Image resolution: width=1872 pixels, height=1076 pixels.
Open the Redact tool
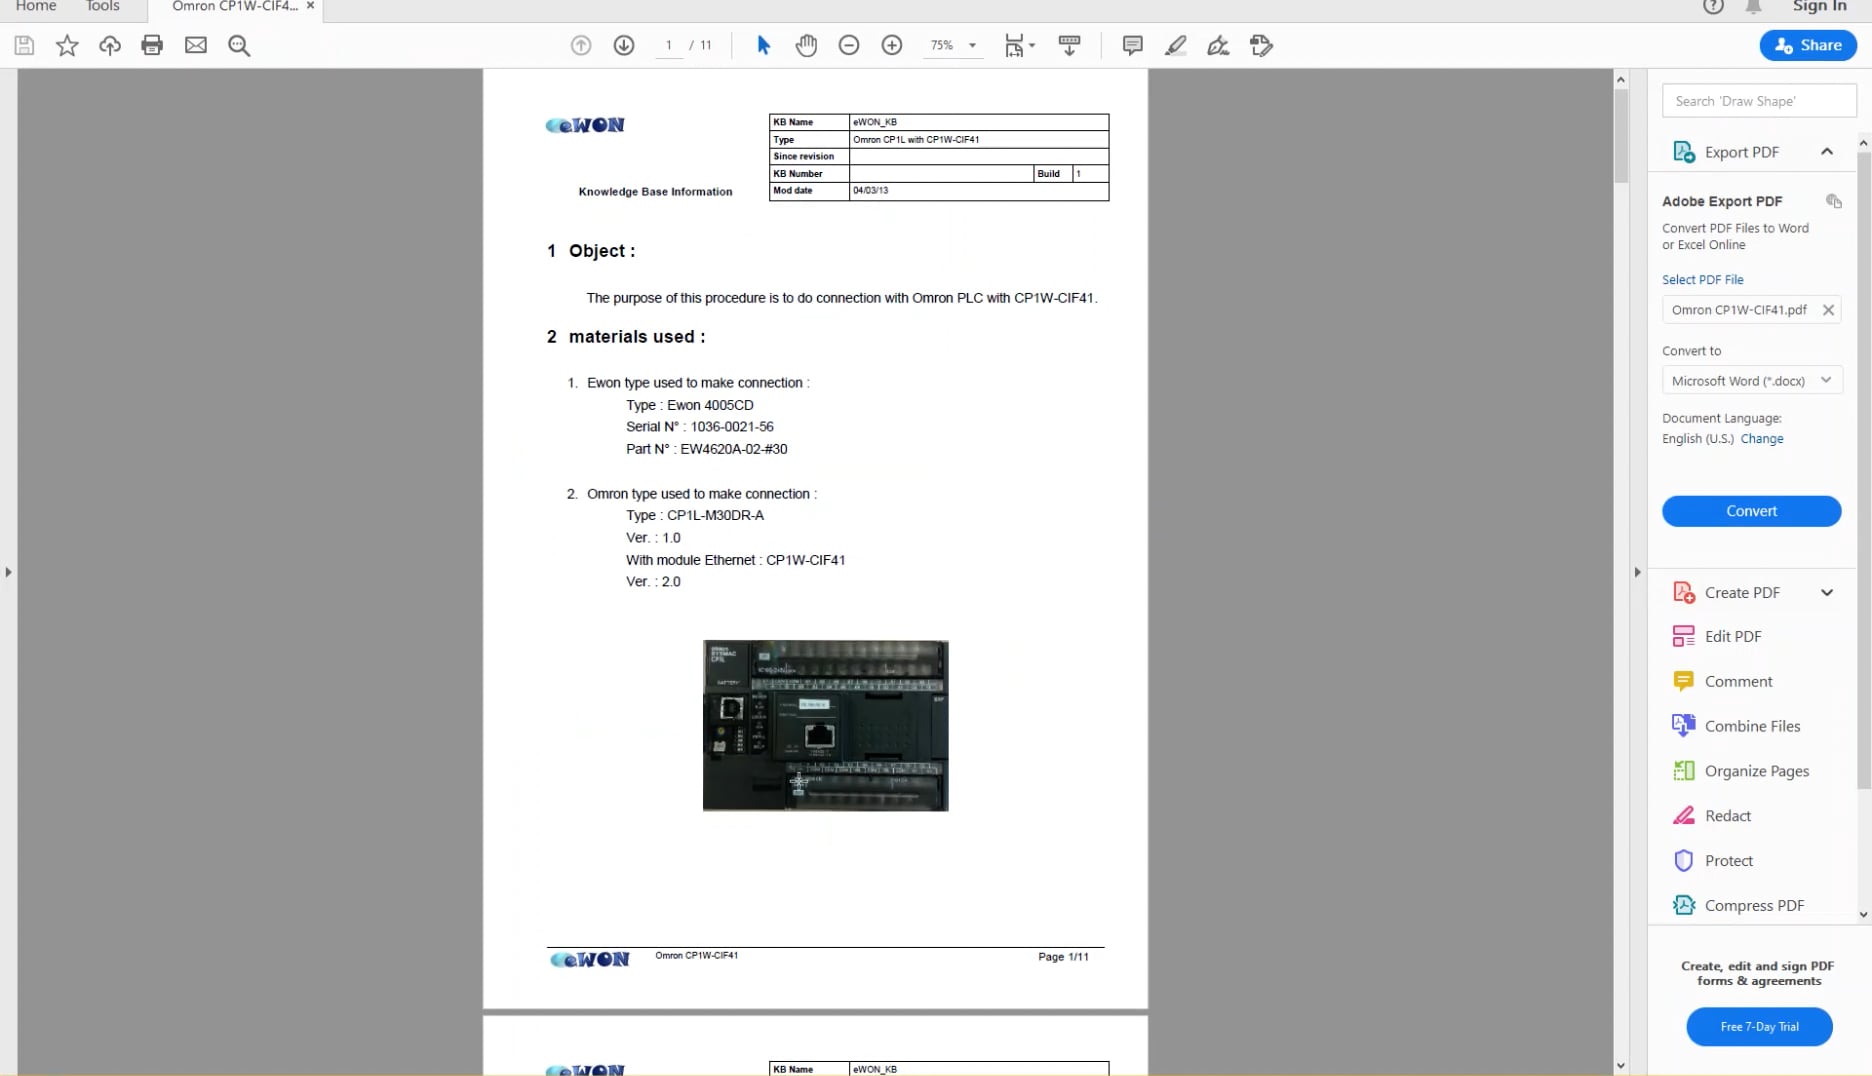[x=1728, y=815]
